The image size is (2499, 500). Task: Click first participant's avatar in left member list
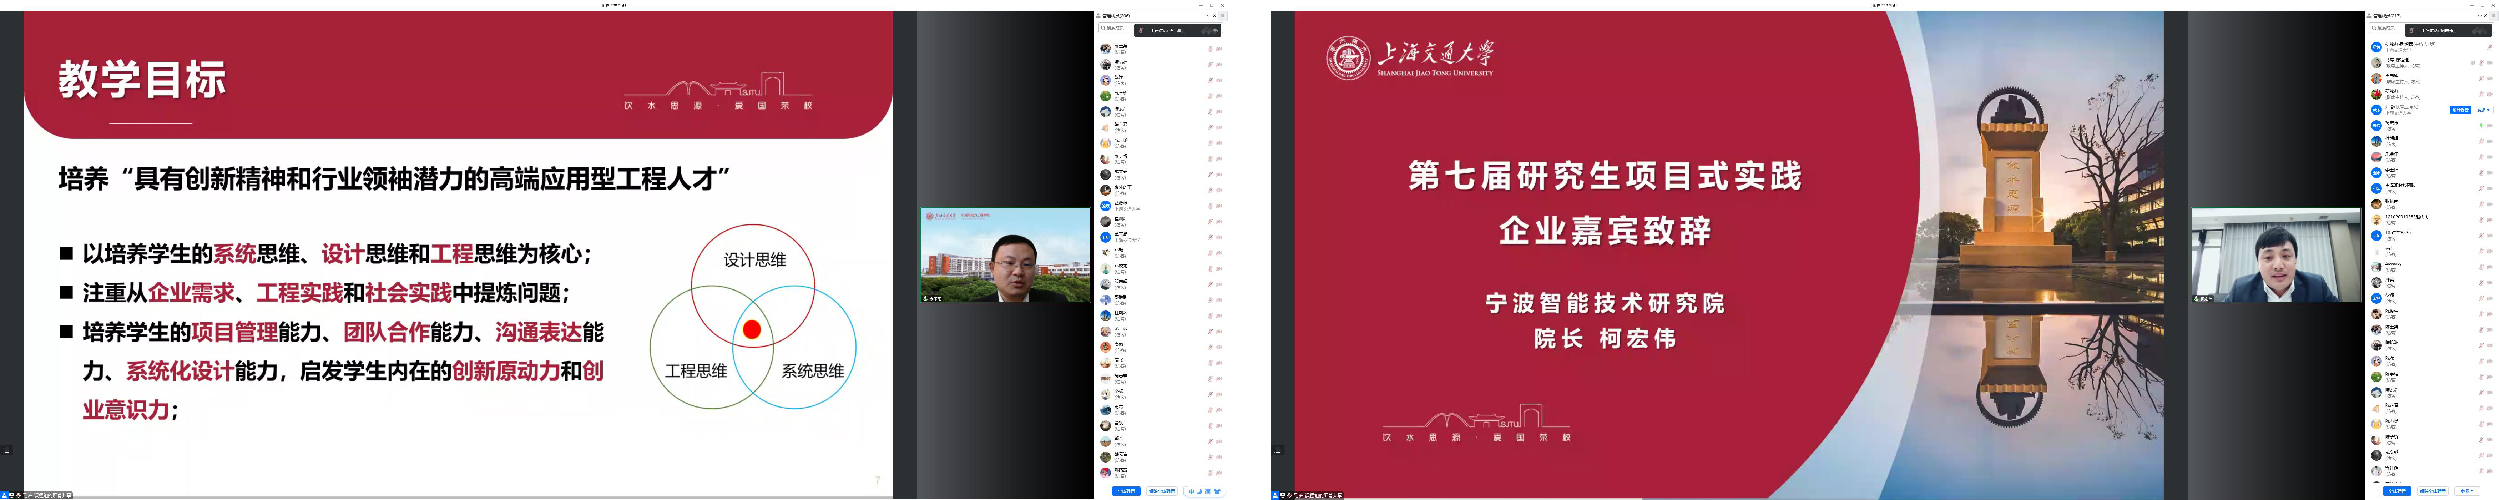pyautogui.click(x=1105, y=48)
